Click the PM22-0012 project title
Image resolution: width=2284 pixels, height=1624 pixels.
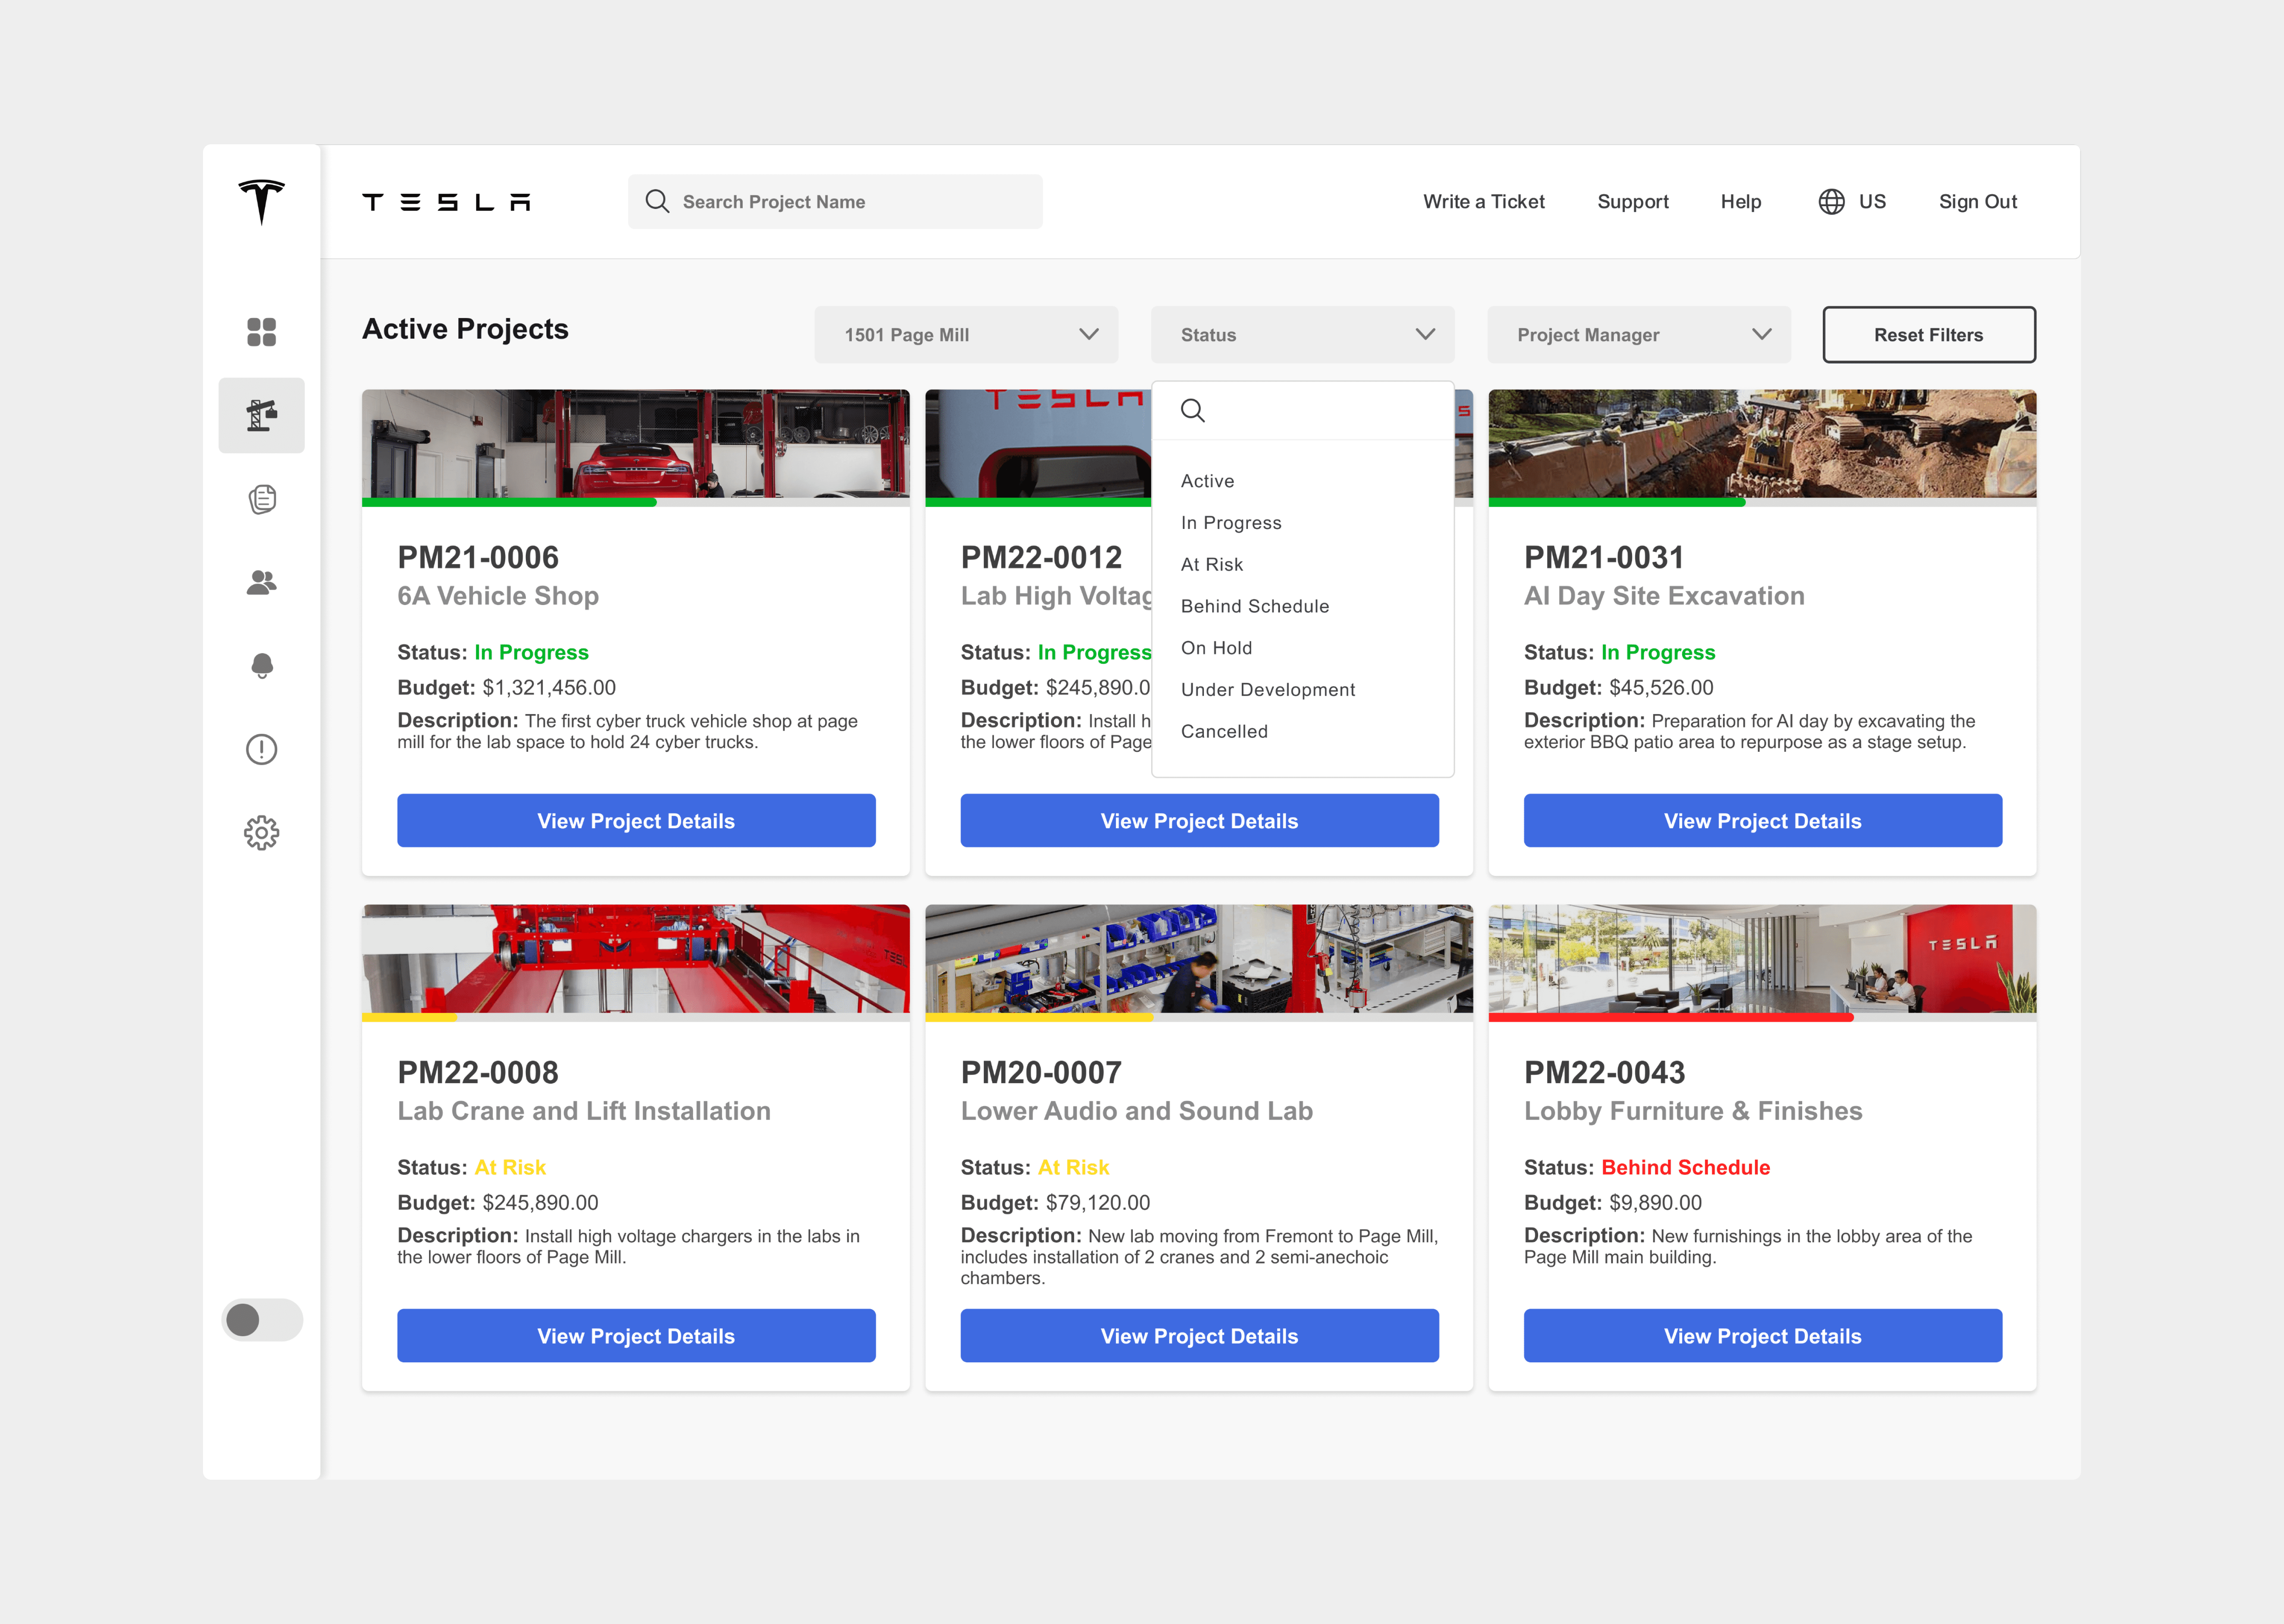[x=1041, y=557]
